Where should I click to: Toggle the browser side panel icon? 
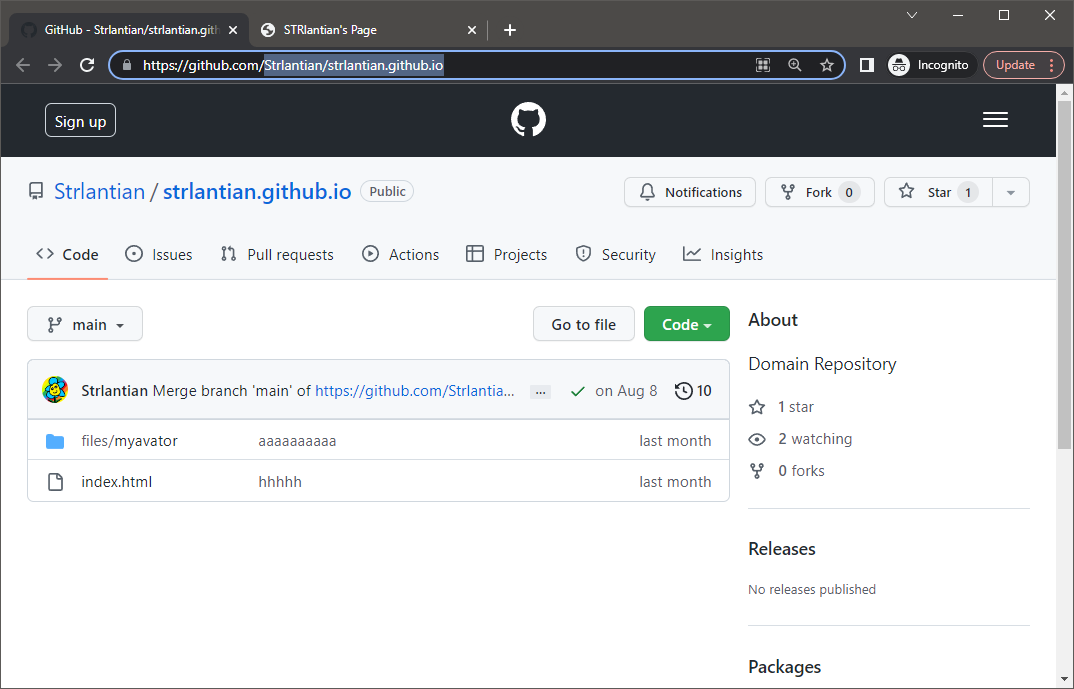click(866, 65)
